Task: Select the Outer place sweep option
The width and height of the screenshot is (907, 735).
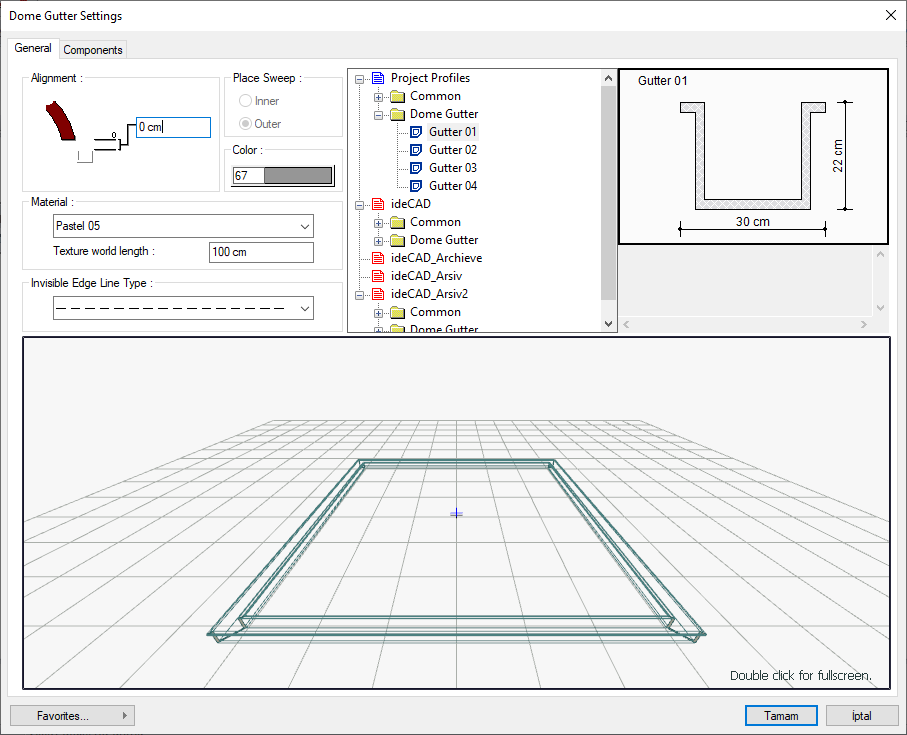Action: [x=245, y=124]
